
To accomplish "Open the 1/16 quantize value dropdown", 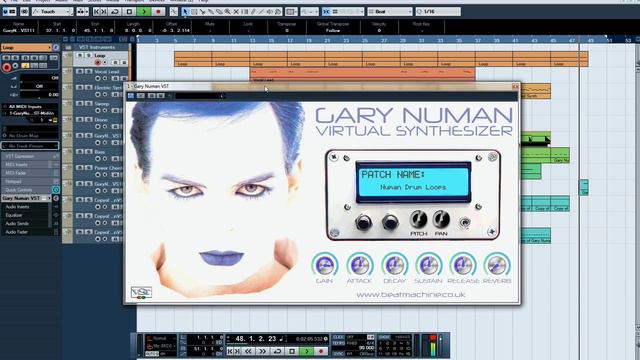I will point(438,12).
